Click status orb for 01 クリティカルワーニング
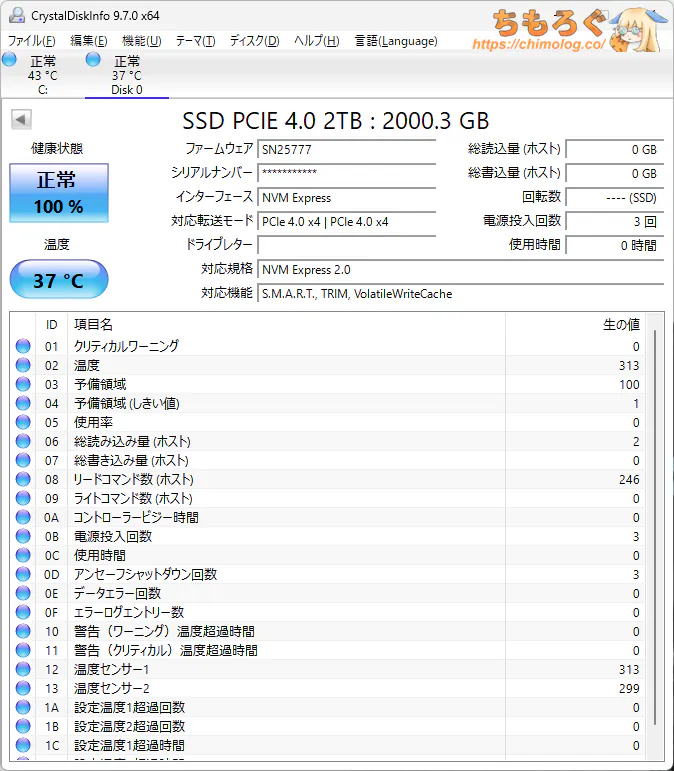Screen dimensions: 674x771 (x=23, y=346)
